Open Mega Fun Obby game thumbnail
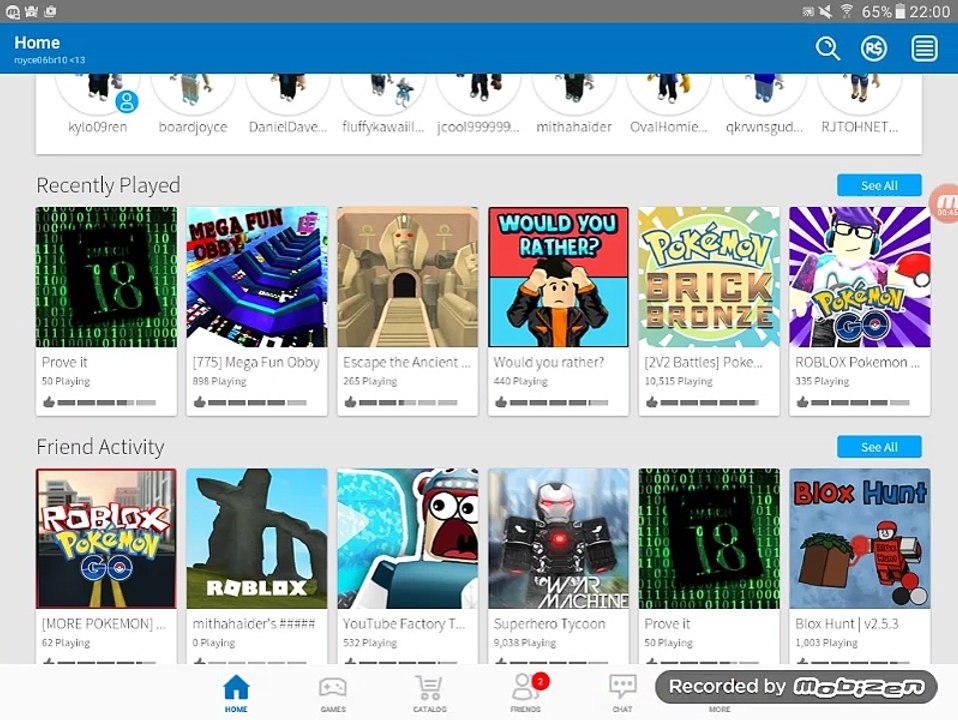 coord(257,277)
